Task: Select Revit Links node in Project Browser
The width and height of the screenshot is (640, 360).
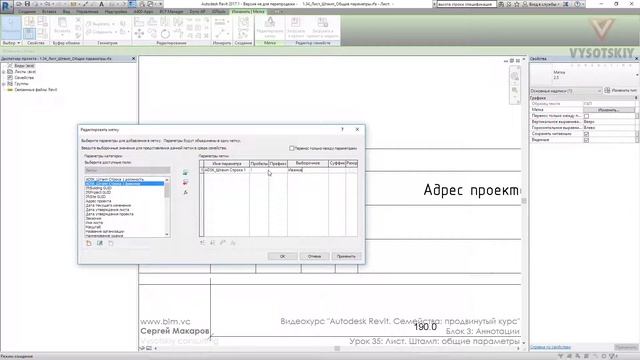Action: (36, 90)
